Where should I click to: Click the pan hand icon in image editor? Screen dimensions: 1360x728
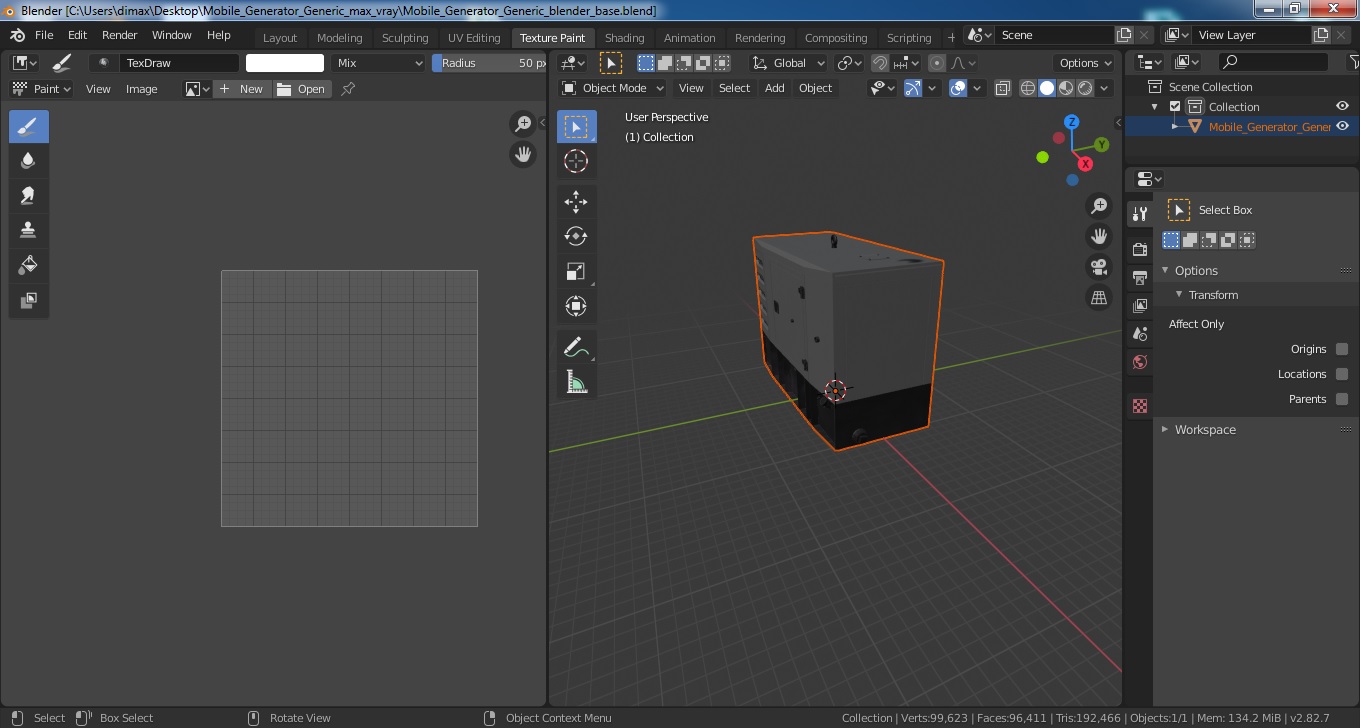[x=523, y=154]
